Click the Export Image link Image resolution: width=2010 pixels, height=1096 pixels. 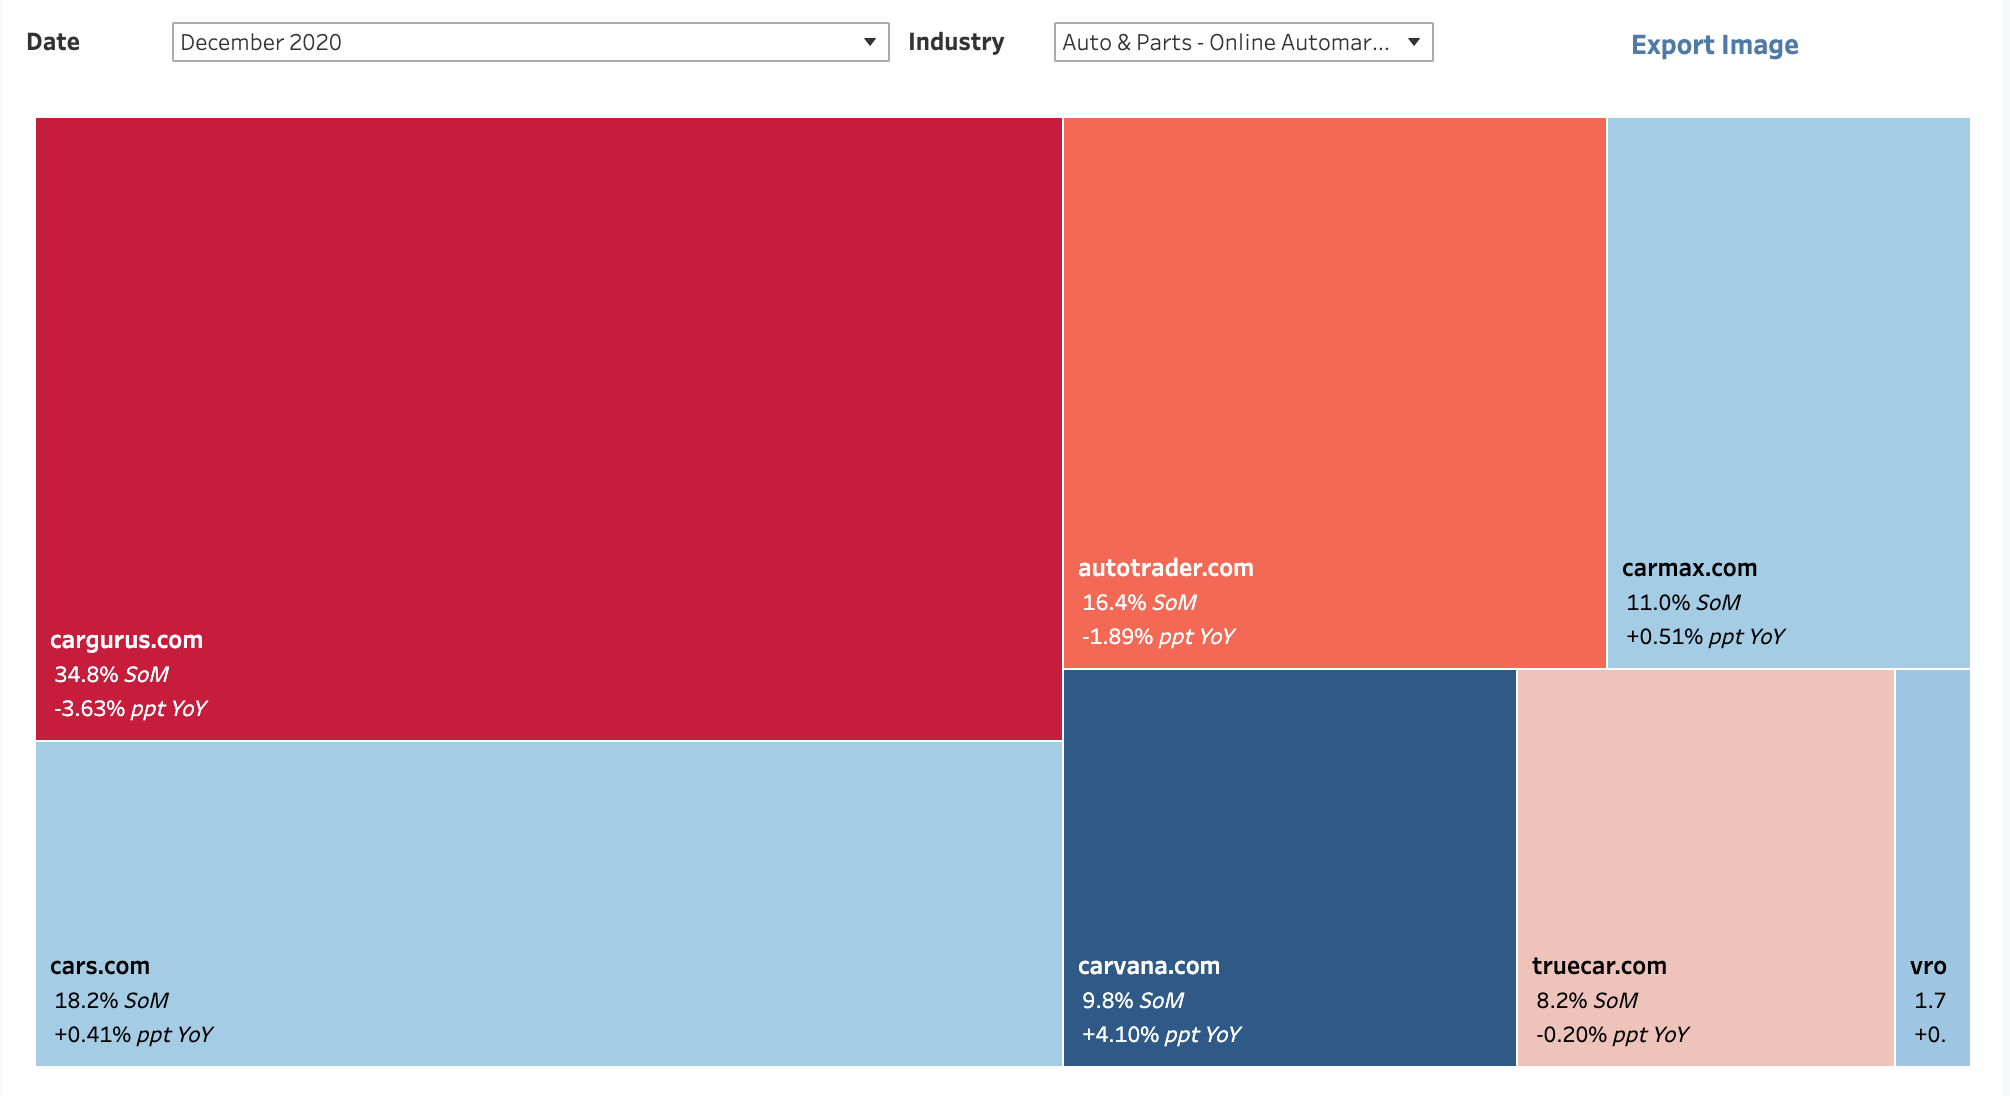1714,45
